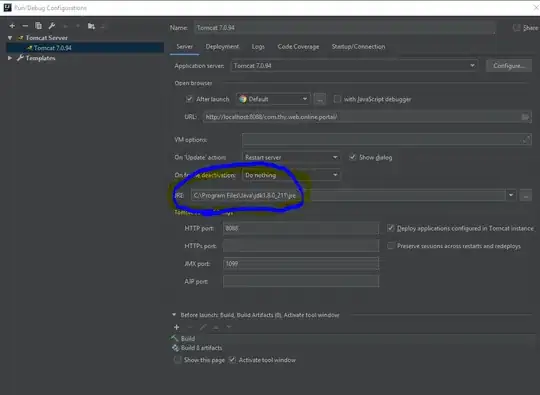Image resolution: width=540 pixels, height=395 pixels.
Task: Copy configuration using duplicate icon
Action: point(38,26)
